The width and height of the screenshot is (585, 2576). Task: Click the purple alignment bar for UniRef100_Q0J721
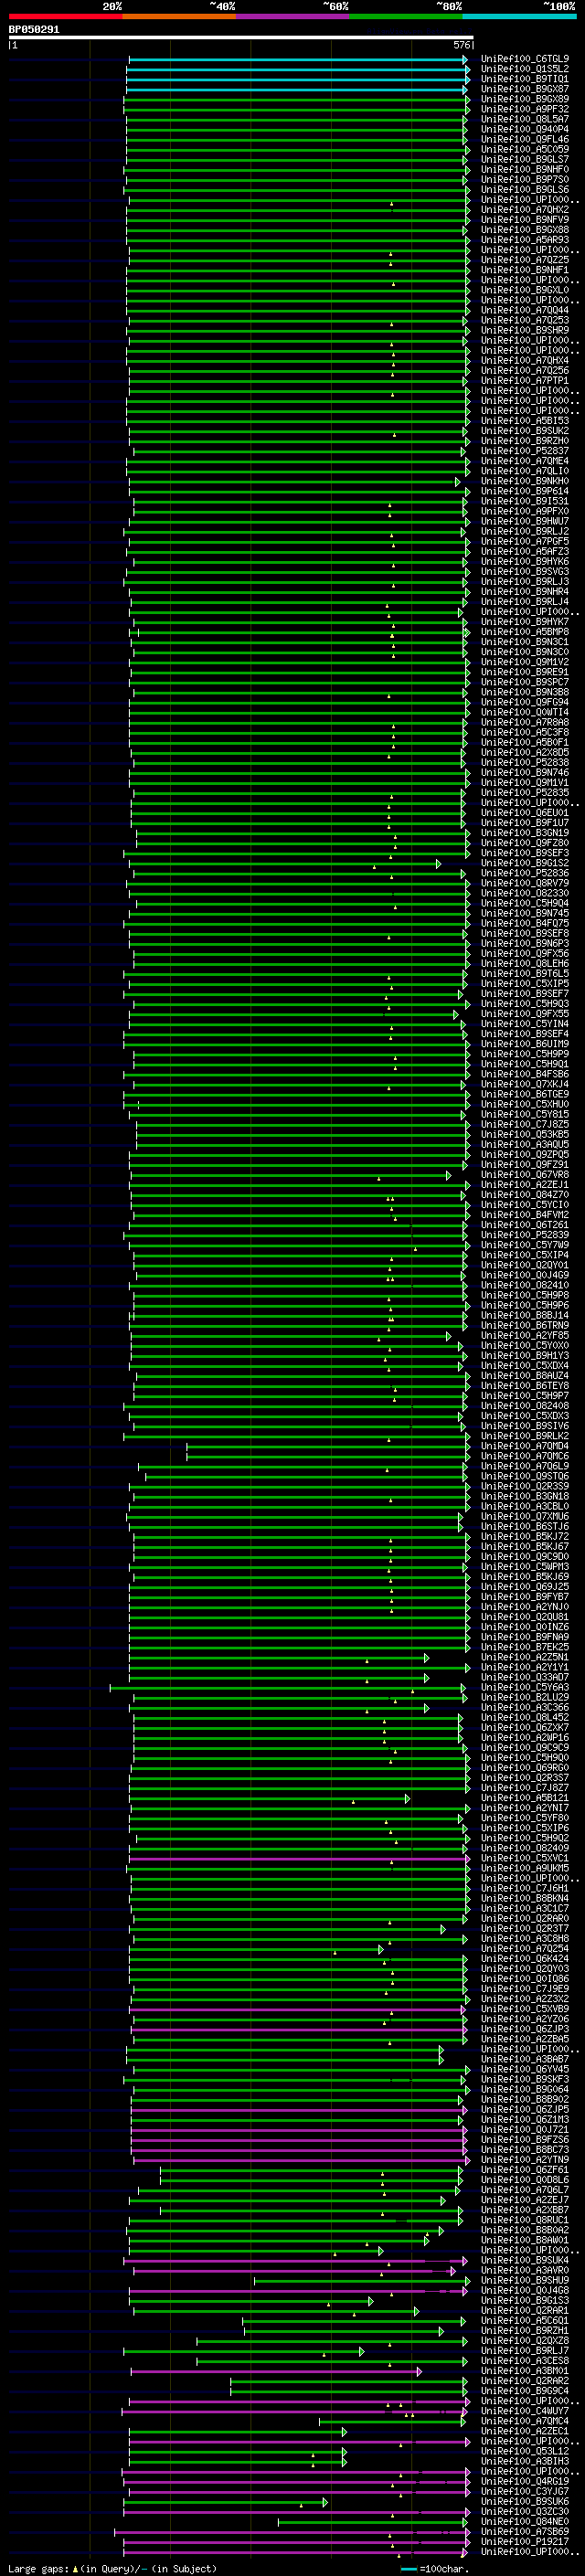pos(299,2130)
